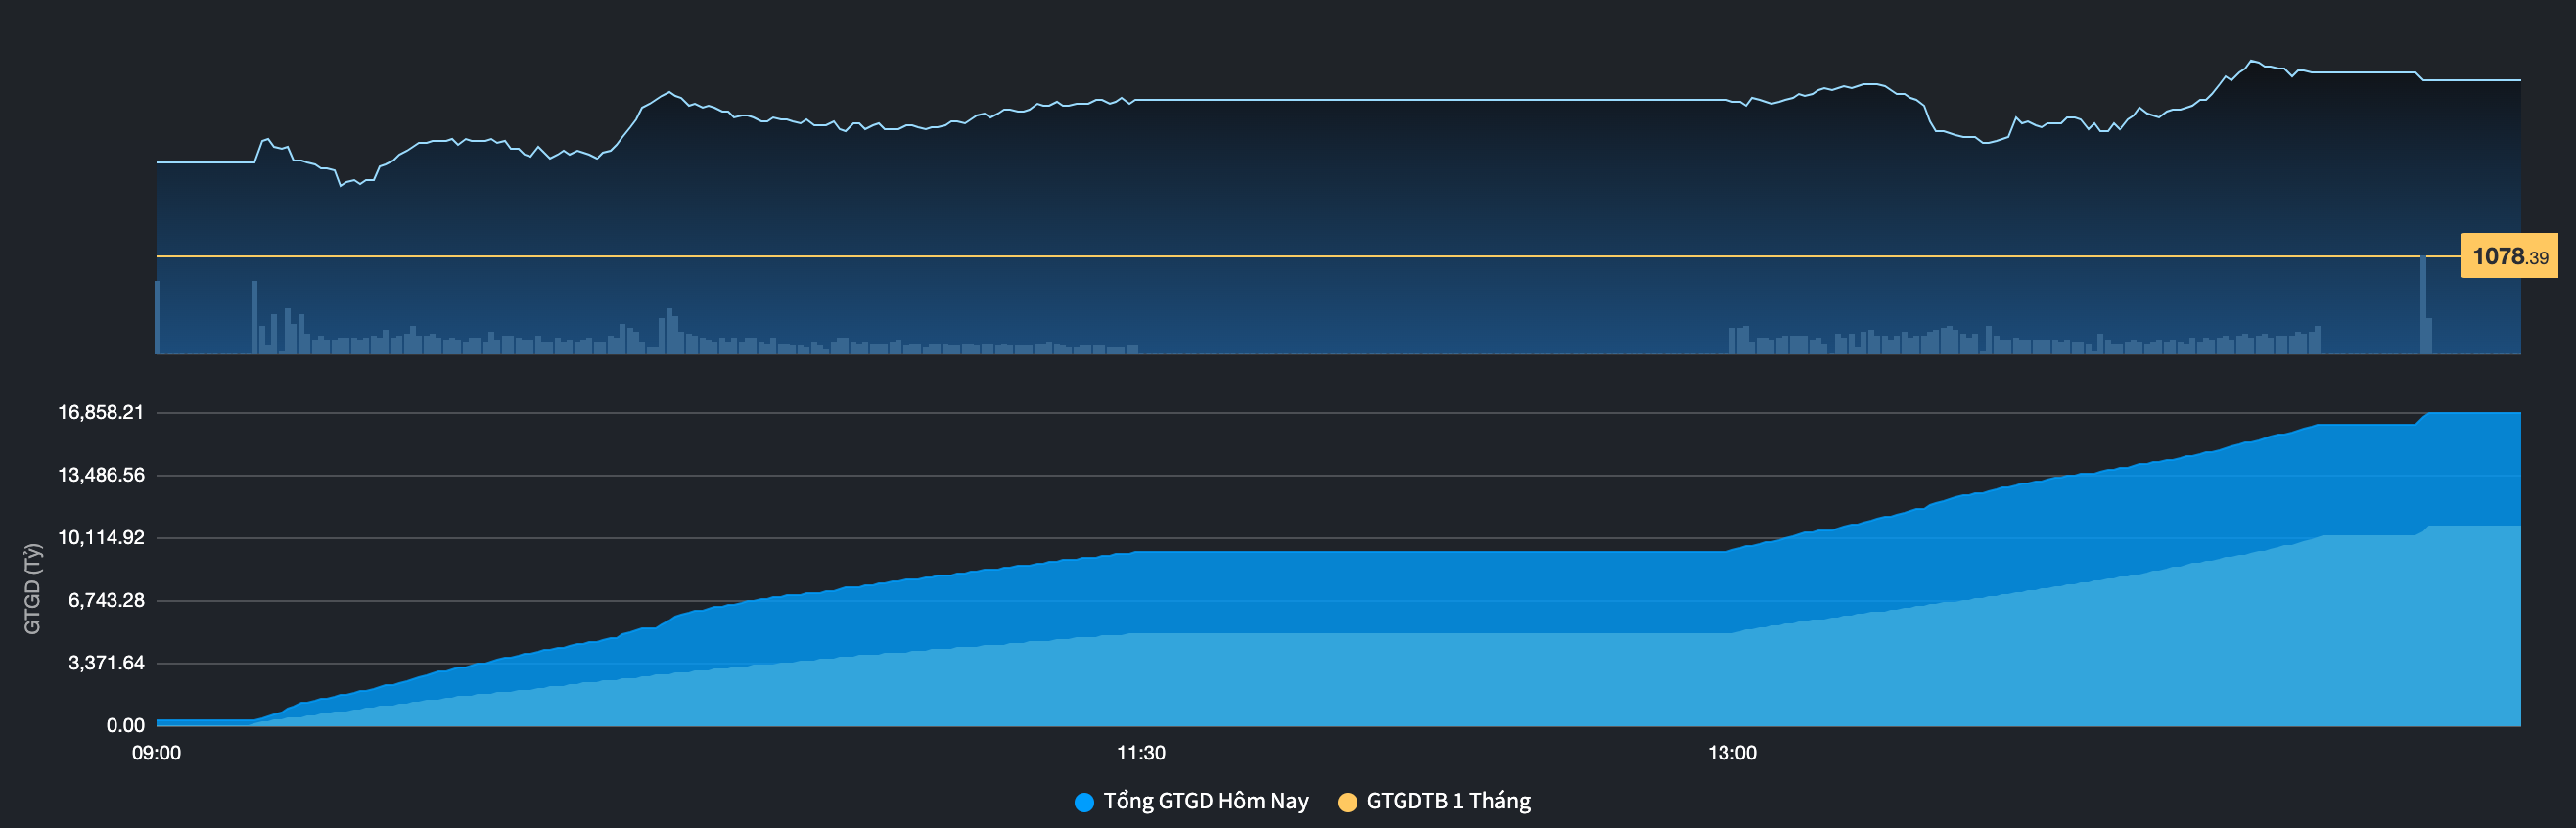Click the highest peak of the price line
2576x828 pixels.
point(2251,61)
